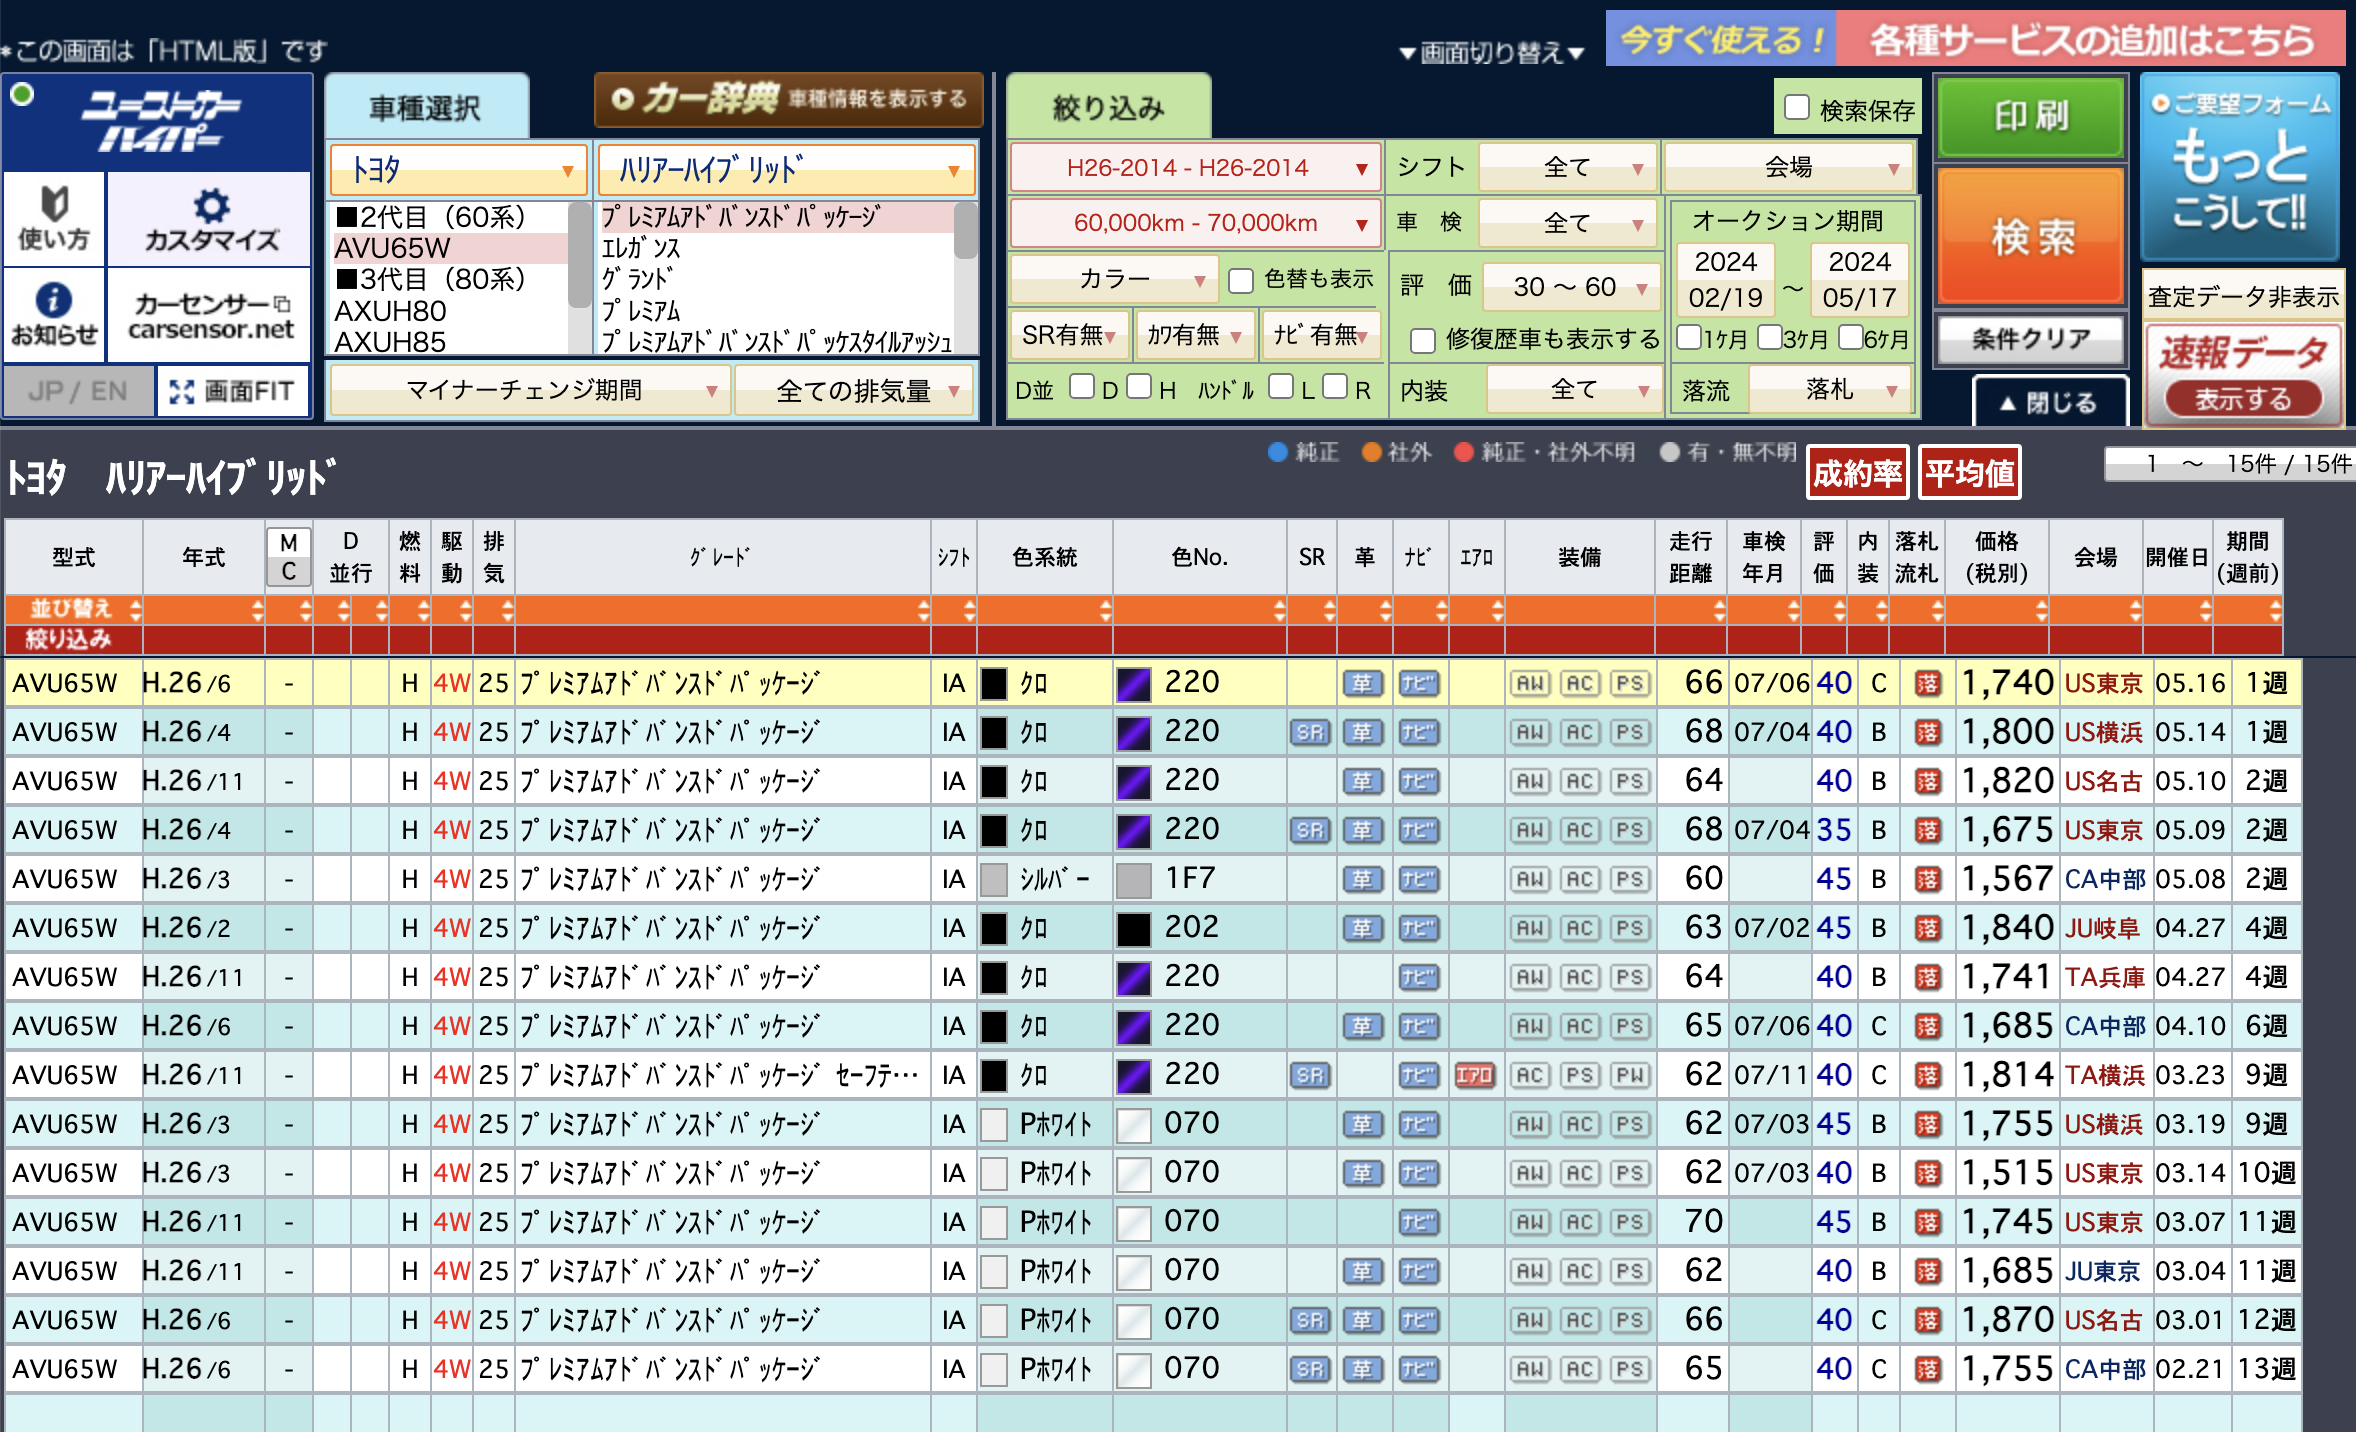This screenshot has width=2356, height=1432.
Task: Open the 使い方 help icon
Action: pos(54,218)
